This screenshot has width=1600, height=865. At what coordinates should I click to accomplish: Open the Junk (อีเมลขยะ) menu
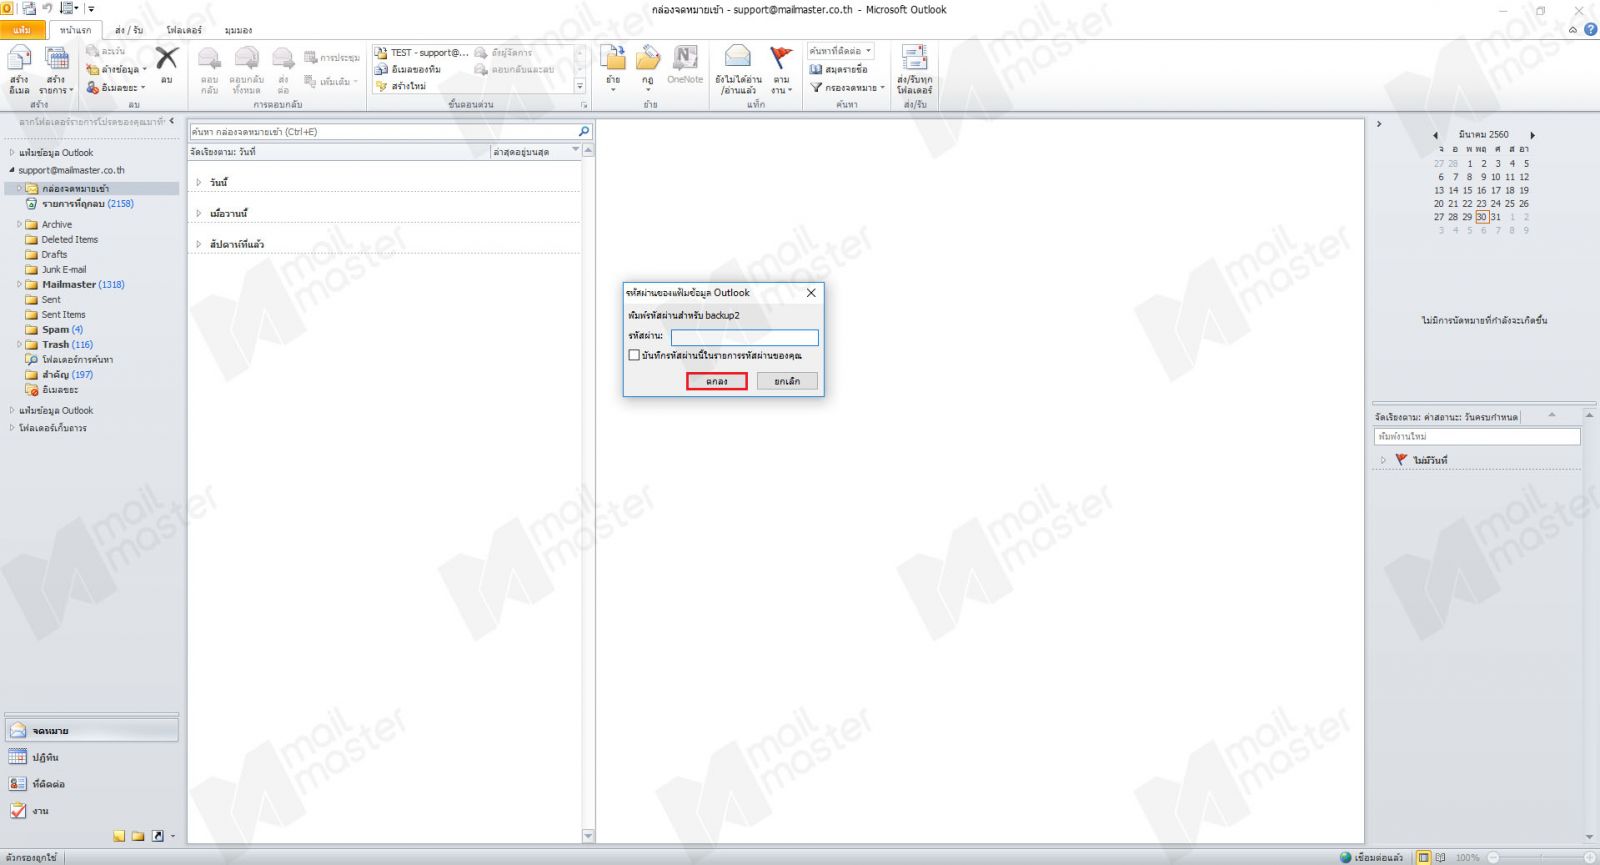[116, 87]
